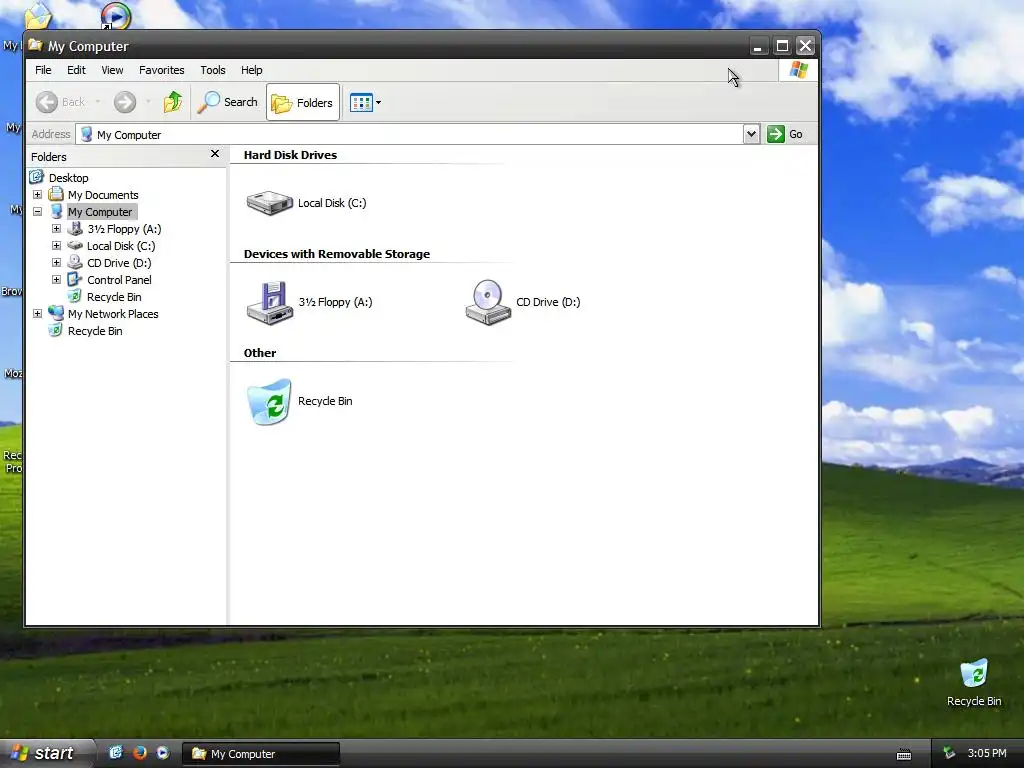The image size is (1024, 768).
Task: Expand Control Panel tree node
Action: click(56, 280)
